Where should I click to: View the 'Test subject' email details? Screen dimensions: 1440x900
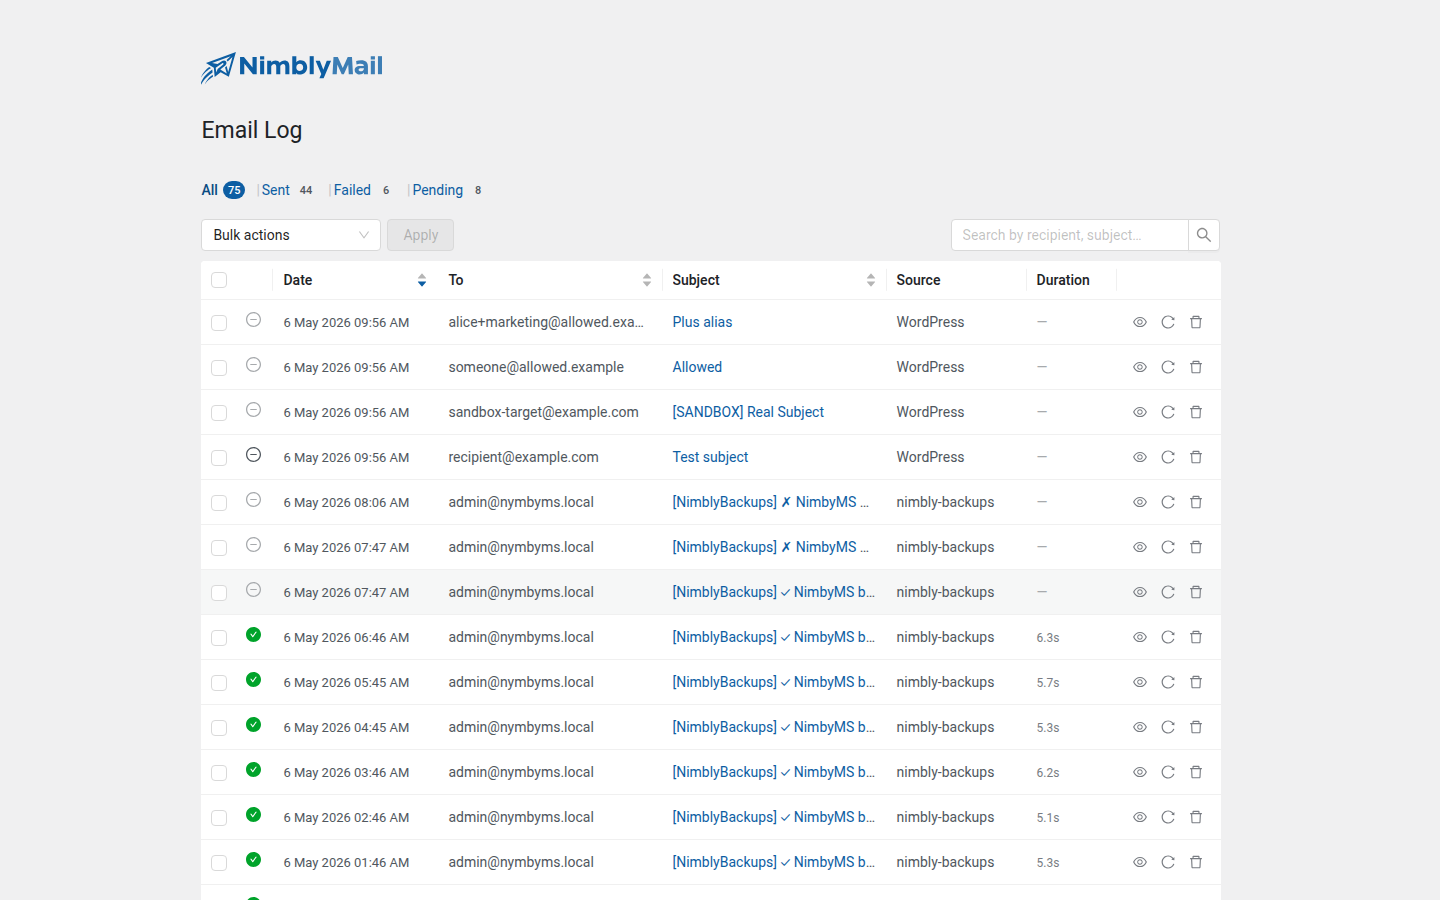pos(1139,457)
